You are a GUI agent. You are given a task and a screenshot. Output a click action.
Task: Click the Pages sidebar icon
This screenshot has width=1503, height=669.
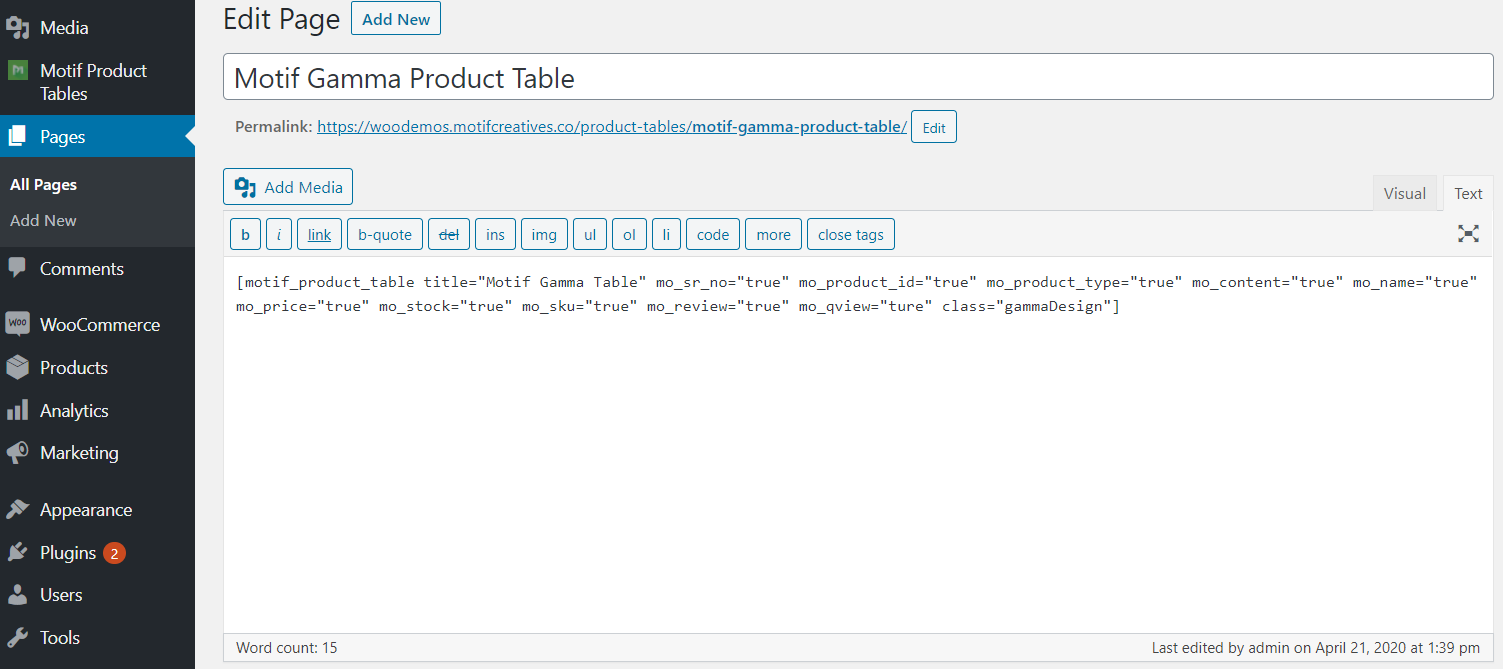coord(18,137)
